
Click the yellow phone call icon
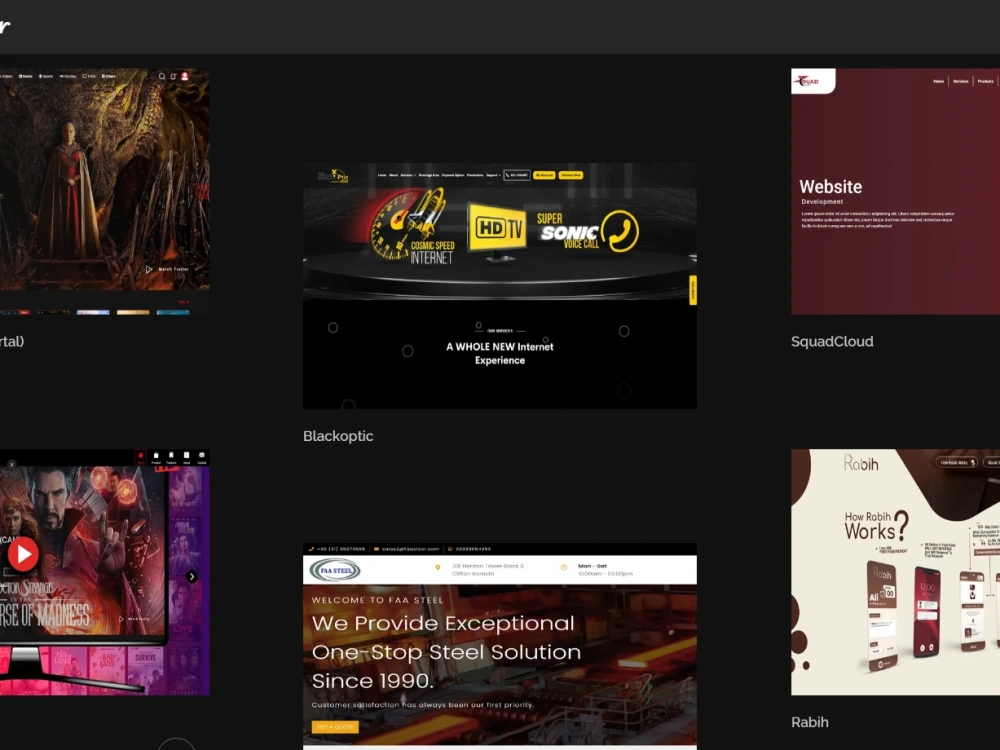coord(619,231)
